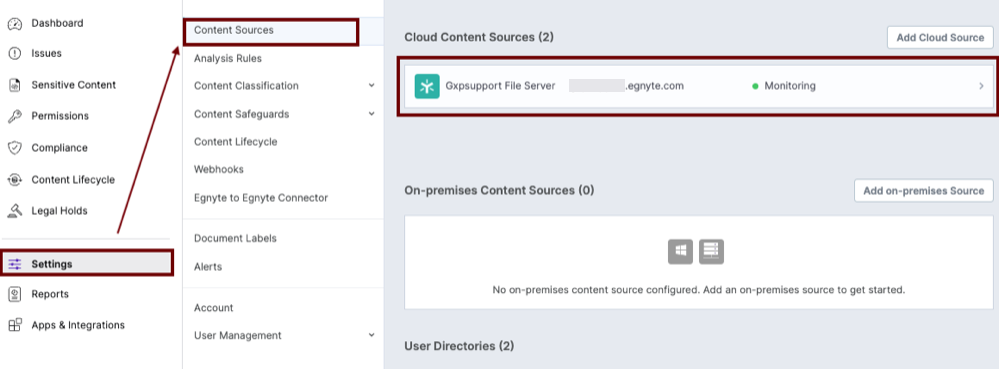Click the Egnyte logo on Gxpsupport row
The image size is (999, 369).
(427, 86)
